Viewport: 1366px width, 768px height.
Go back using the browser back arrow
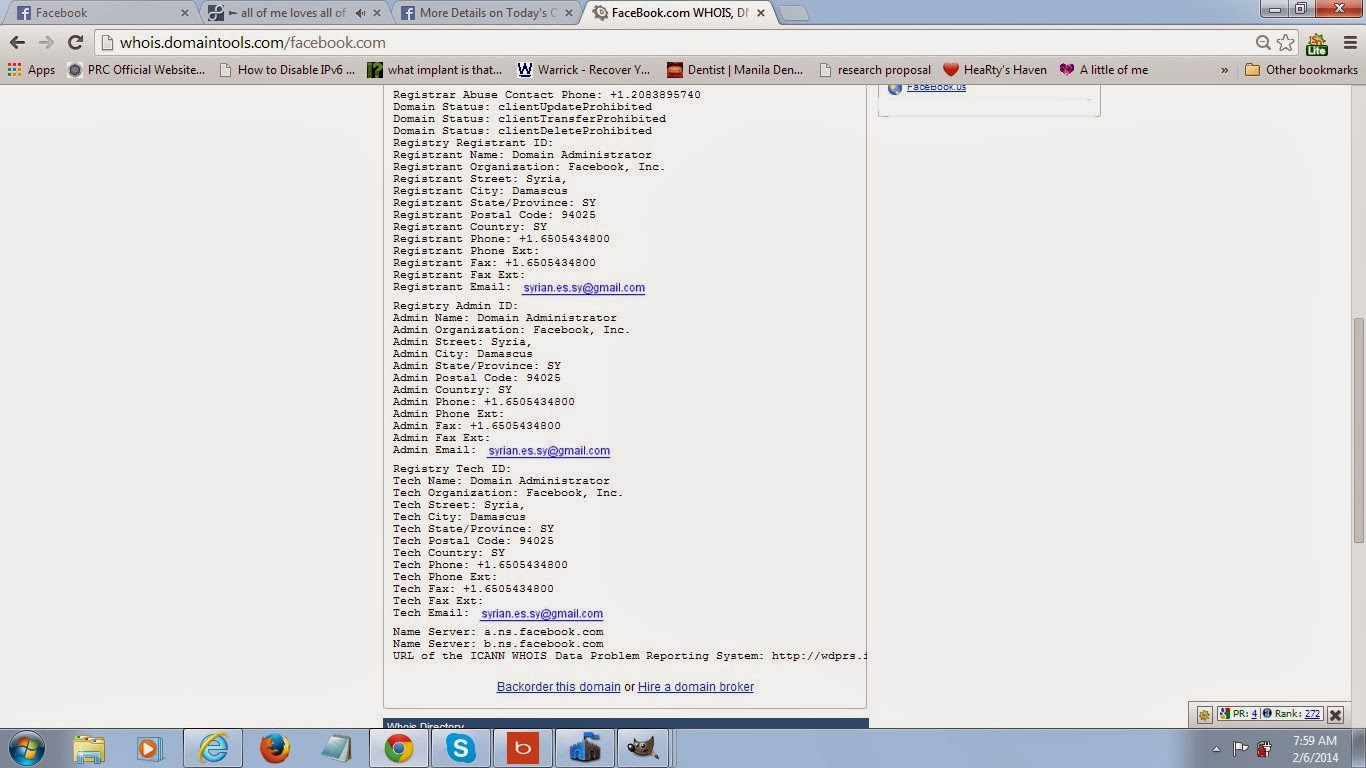[x=17, y=42]
